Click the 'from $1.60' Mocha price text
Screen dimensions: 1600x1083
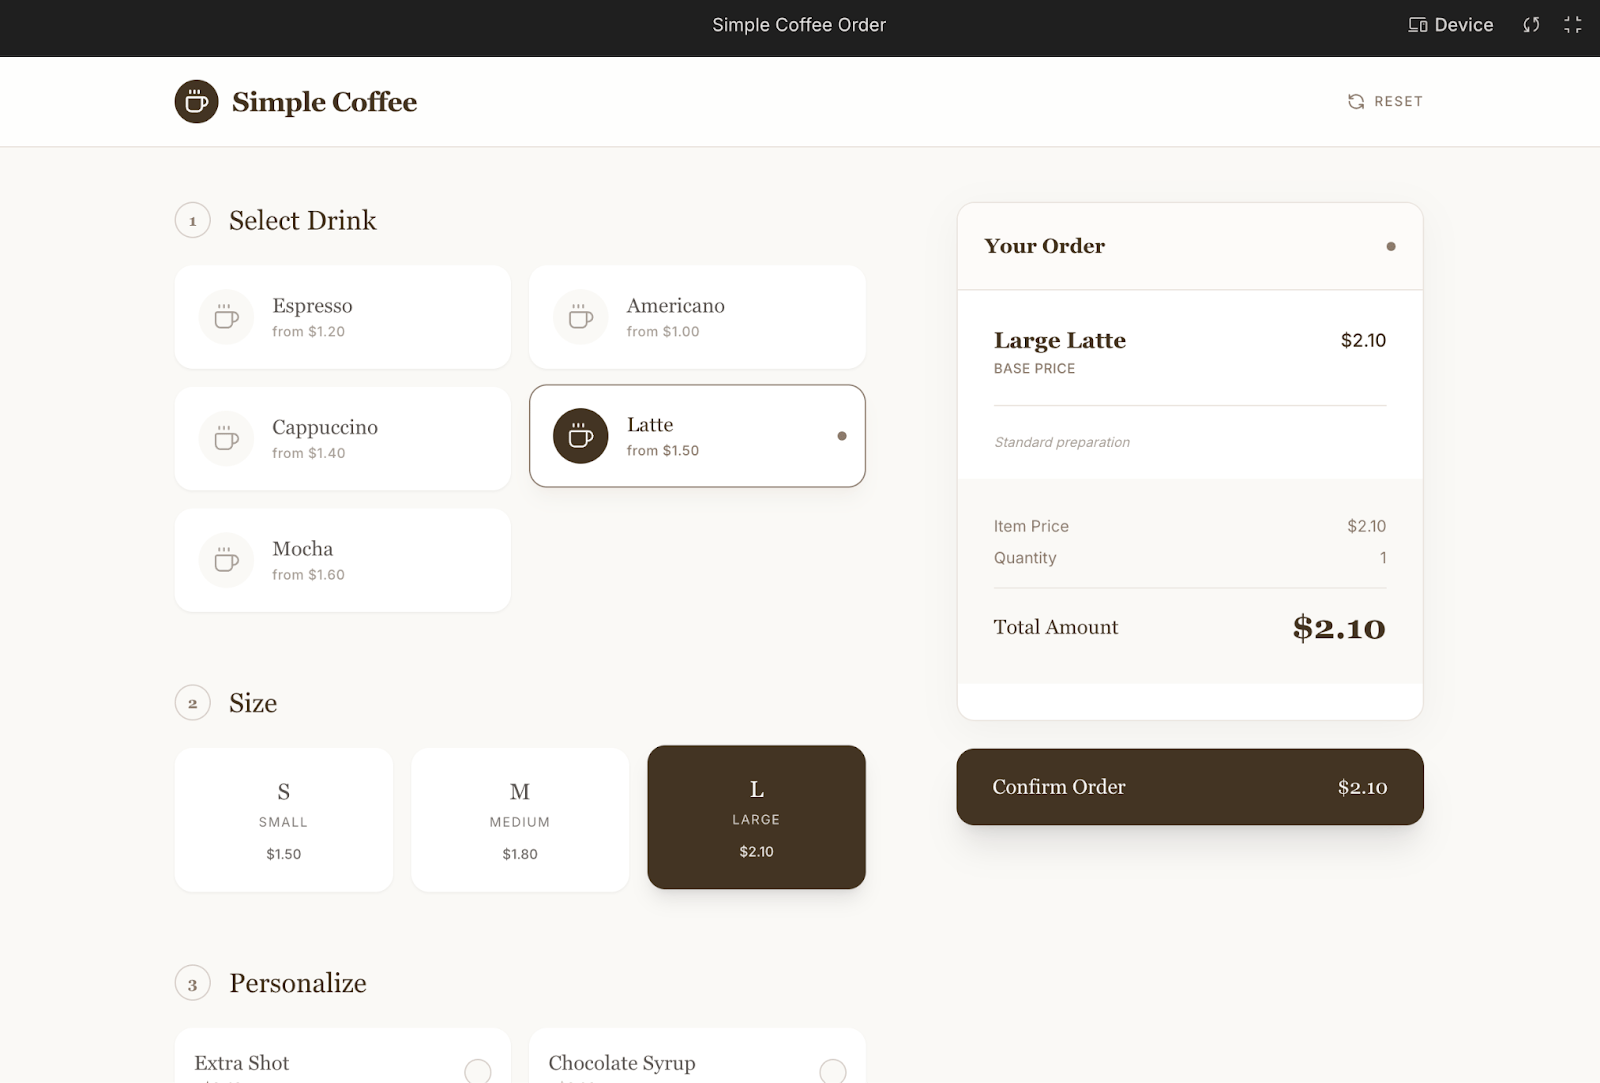coord(308,575)
